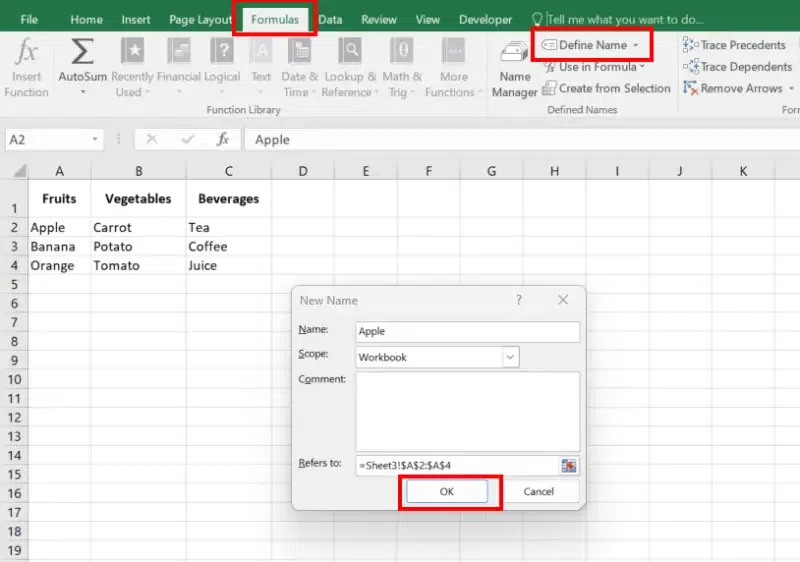
Task: Switch to the Page Layout tab
Action: [x=200, y=19]
